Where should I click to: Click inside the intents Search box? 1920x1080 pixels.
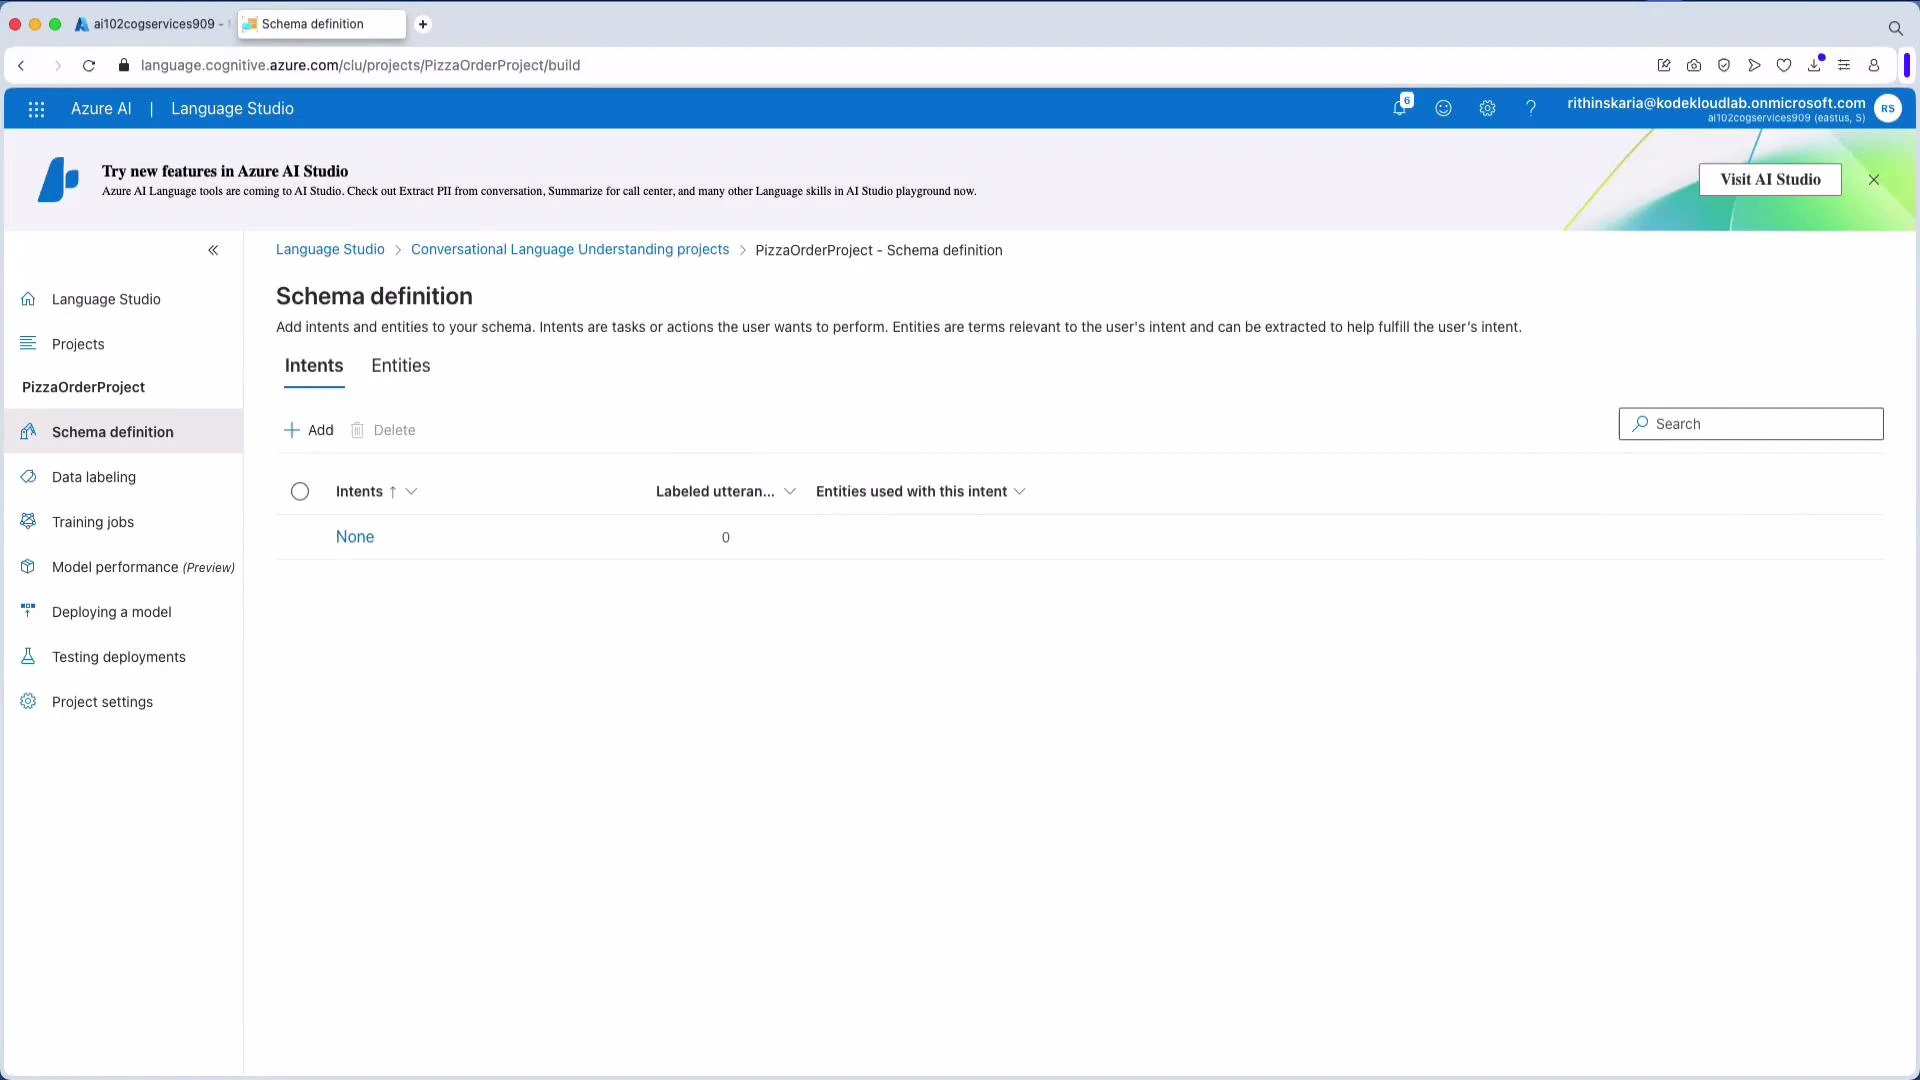click(1750, 423)
